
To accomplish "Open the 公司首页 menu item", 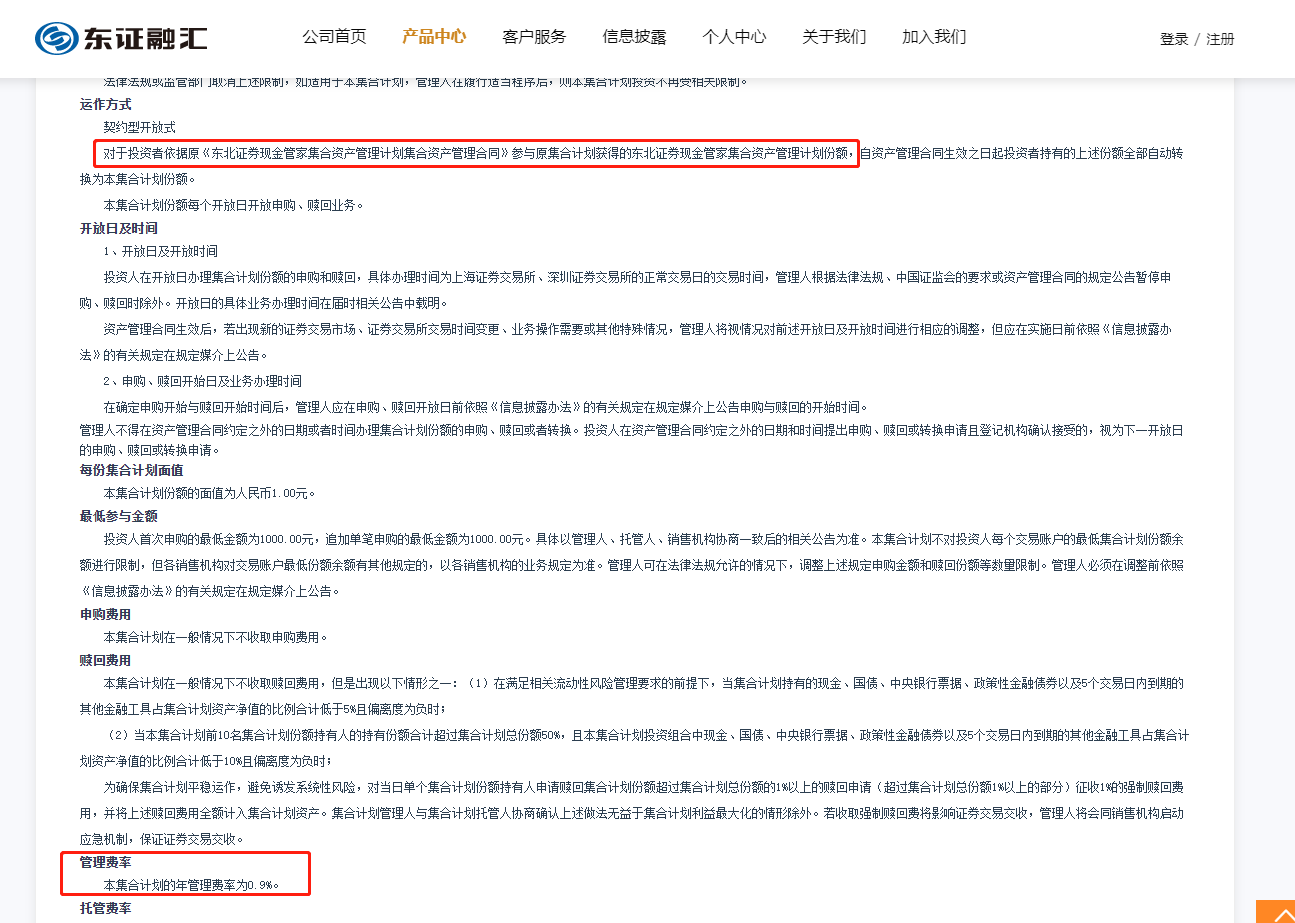I will coord(334,37).
